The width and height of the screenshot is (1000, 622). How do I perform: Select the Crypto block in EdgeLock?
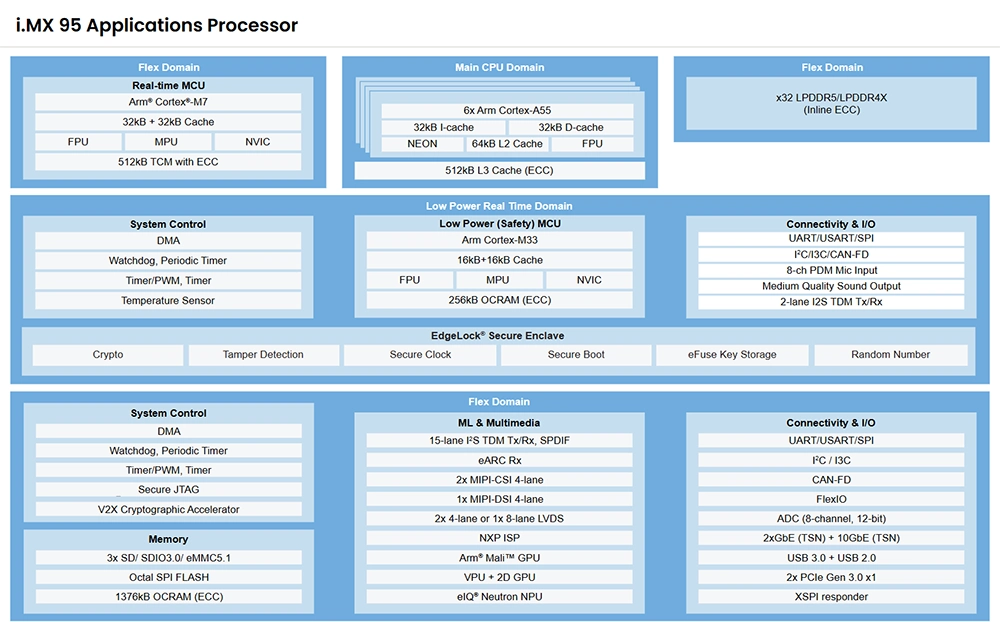pos(108,355)
